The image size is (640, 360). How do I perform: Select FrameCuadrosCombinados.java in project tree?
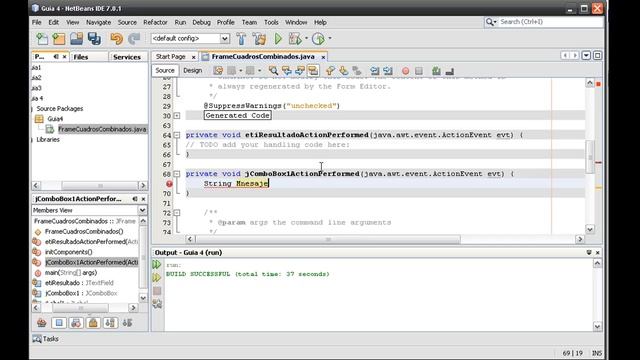coord(102,129)
